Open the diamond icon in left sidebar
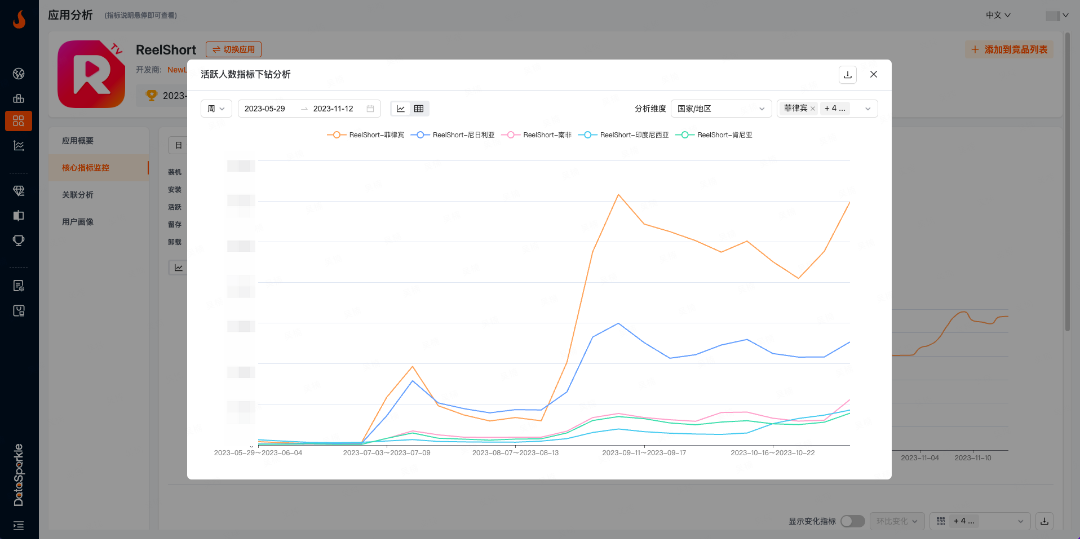Image resolution: width=1080 pixels, height=539 pixels. (x=18, y=190)
